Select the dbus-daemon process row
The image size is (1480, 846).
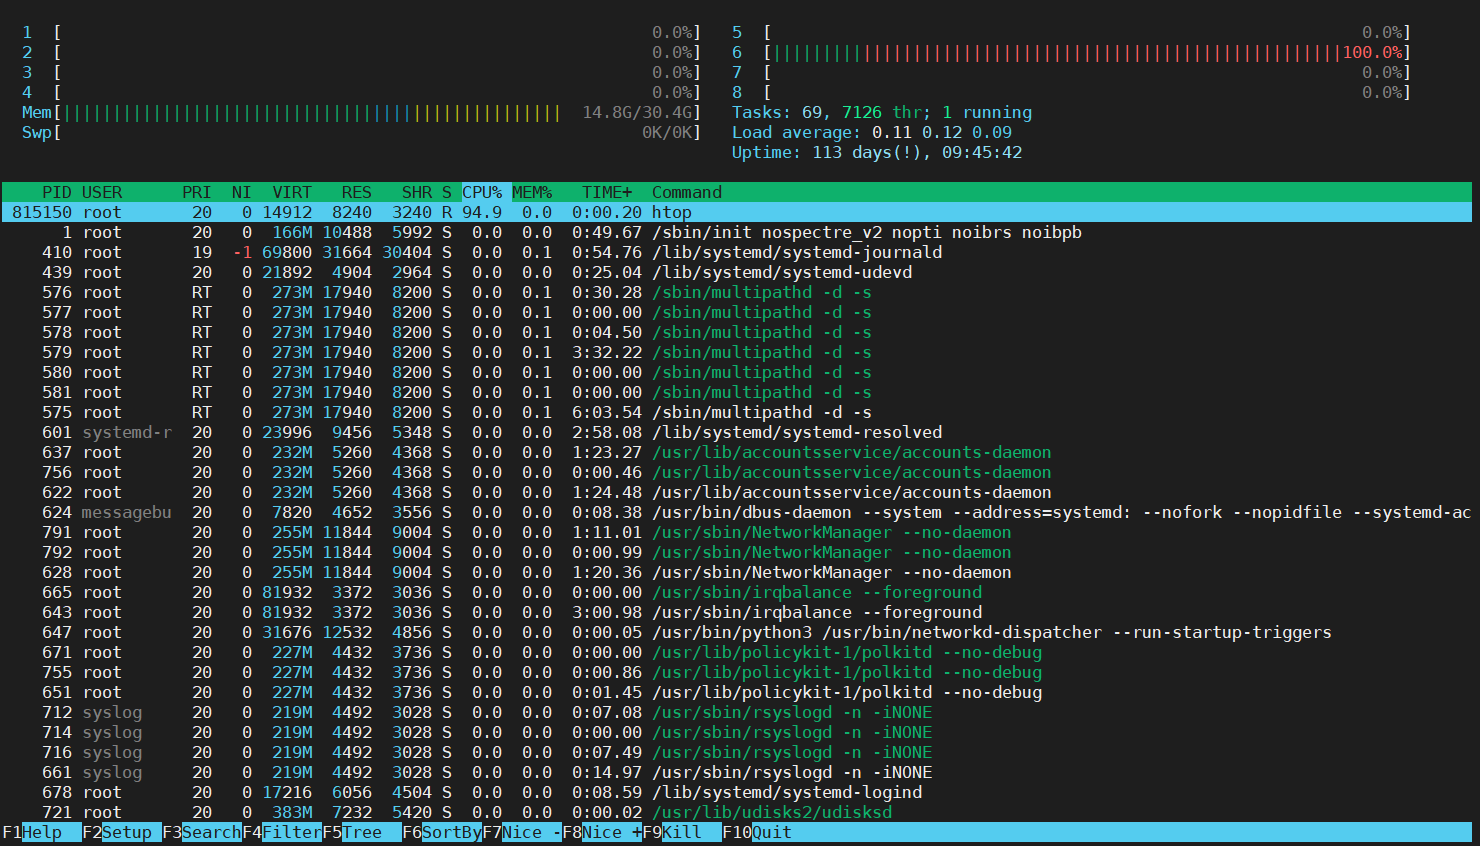(x=737, y=512)
